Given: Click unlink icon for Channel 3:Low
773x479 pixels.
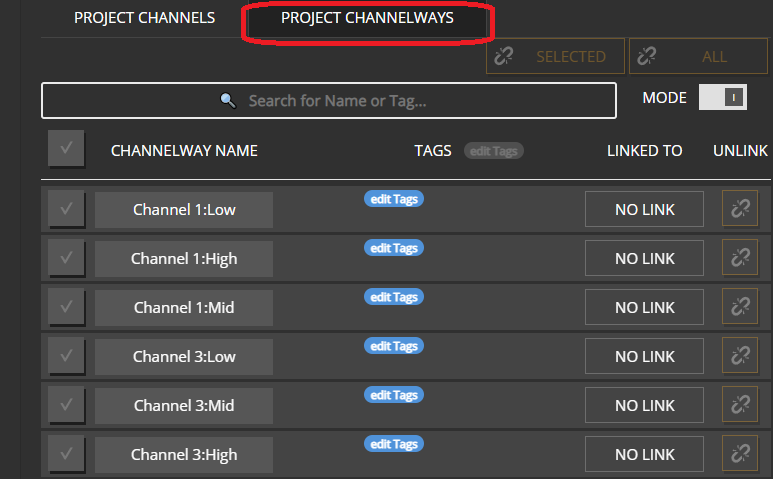Looking at the screenshot, I should coord(740,357).
